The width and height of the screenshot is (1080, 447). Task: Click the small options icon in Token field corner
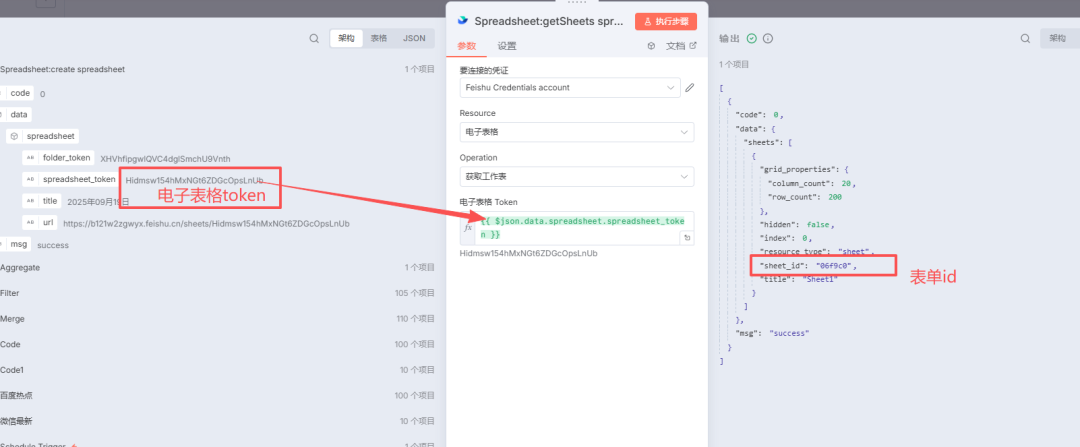(x=686, y=238)
